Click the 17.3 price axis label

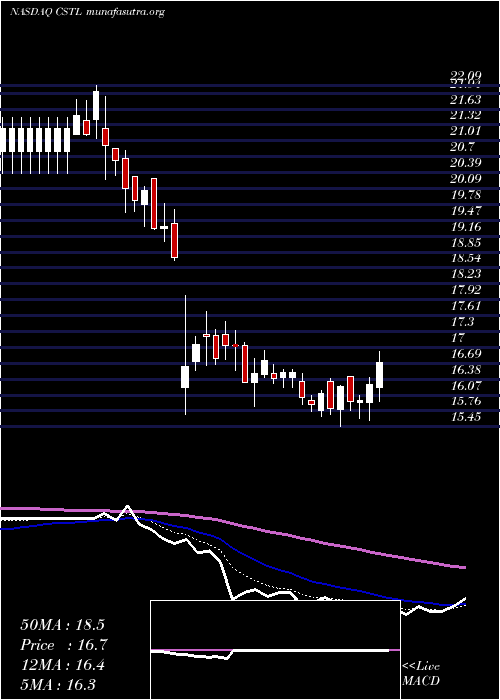462,322
